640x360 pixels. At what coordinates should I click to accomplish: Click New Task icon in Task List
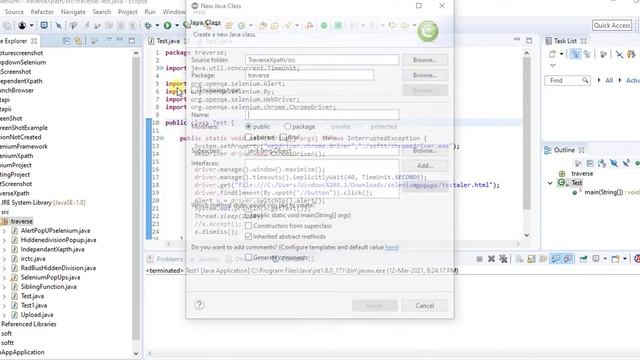pyautogui.click(x=552, y=54)
